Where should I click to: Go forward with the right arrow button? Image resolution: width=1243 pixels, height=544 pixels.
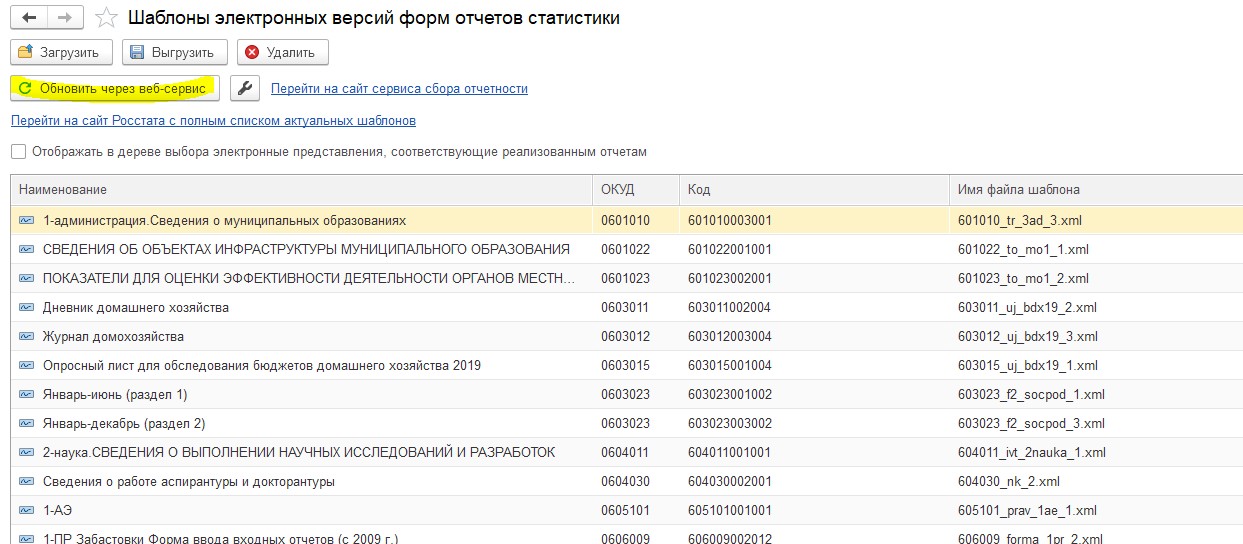(x=64, y=18)
